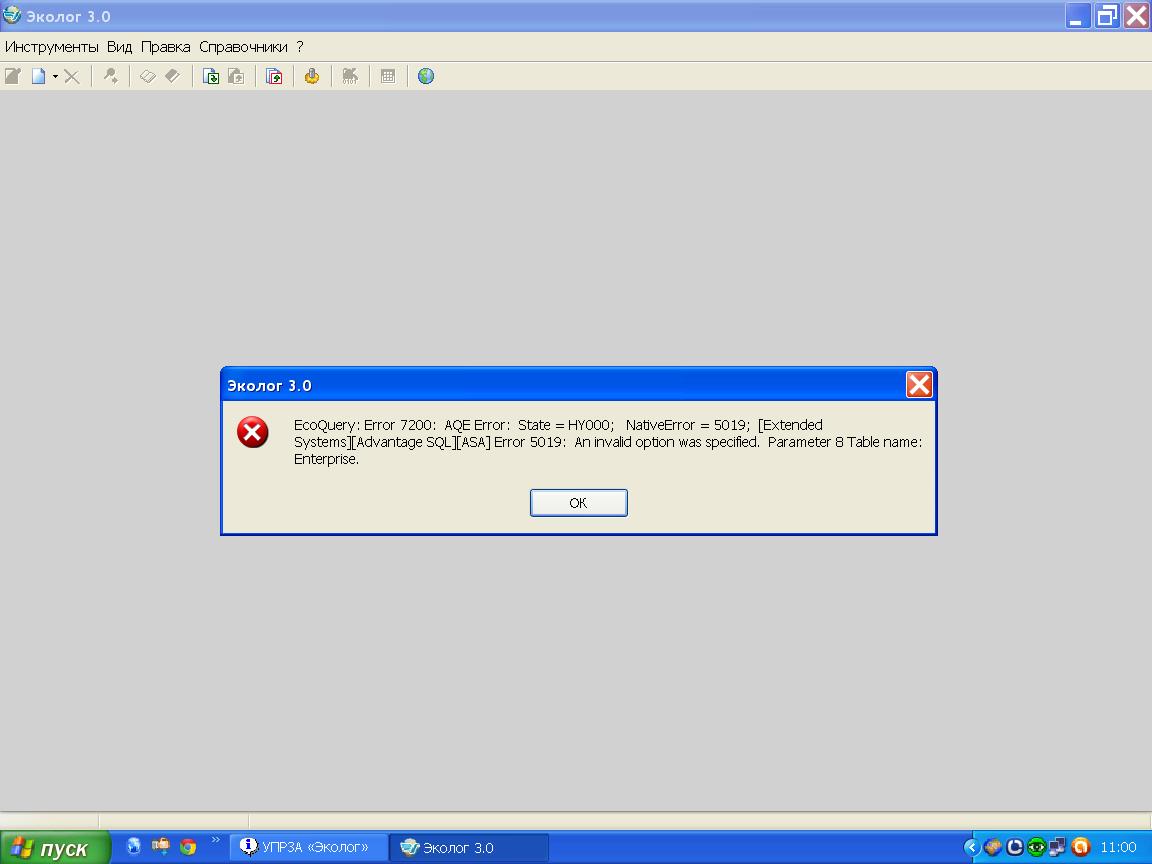Open Chrome from the quick launch bar

pos(188,847)
